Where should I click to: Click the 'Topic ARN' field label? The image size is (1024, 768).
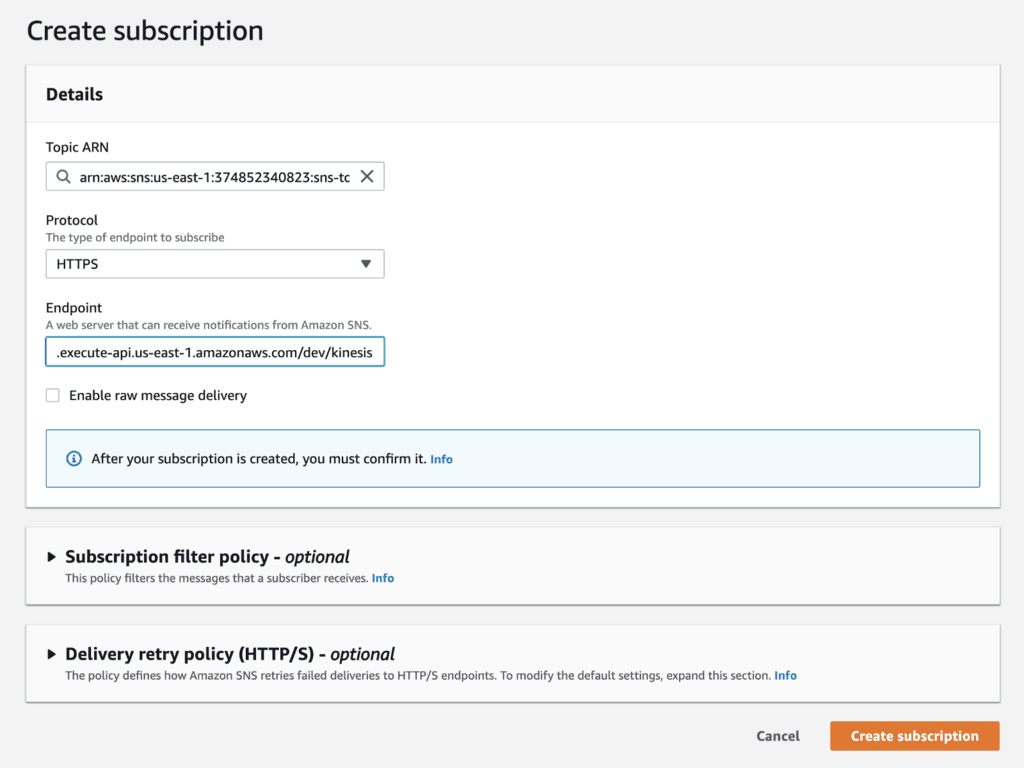pyautogui.click(x=77, y=147)
